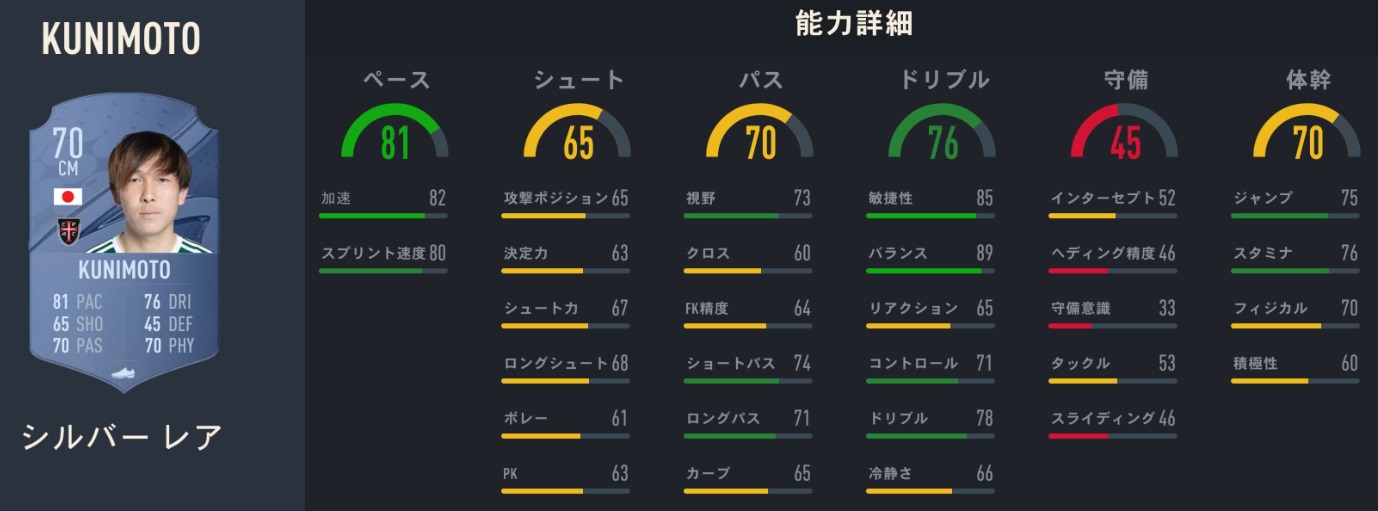Click the ドリブル gauge showing 76

click(x=942, y=135)
